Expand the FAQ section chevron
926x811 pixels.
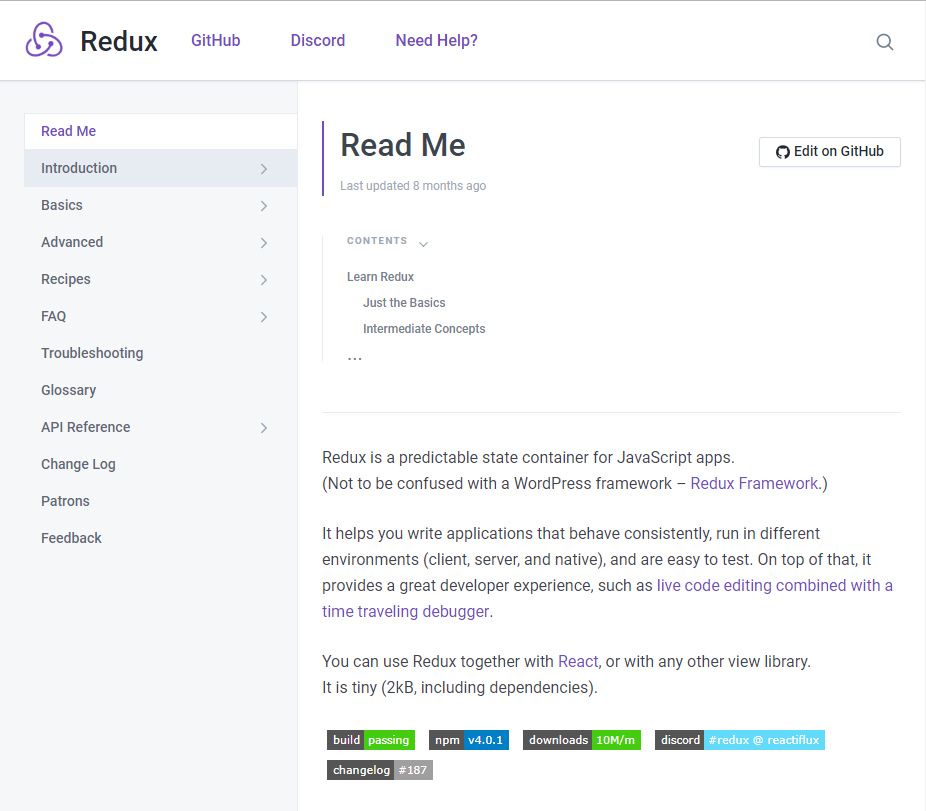263,317
